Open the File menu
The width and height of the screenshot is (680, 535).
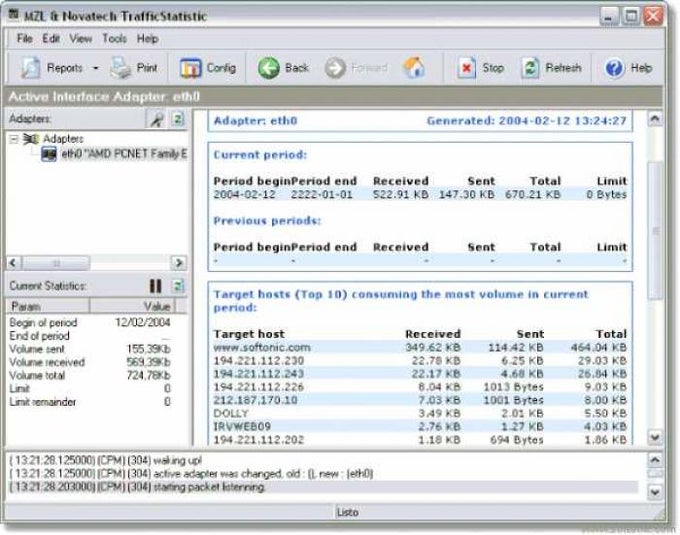[24, 39]
